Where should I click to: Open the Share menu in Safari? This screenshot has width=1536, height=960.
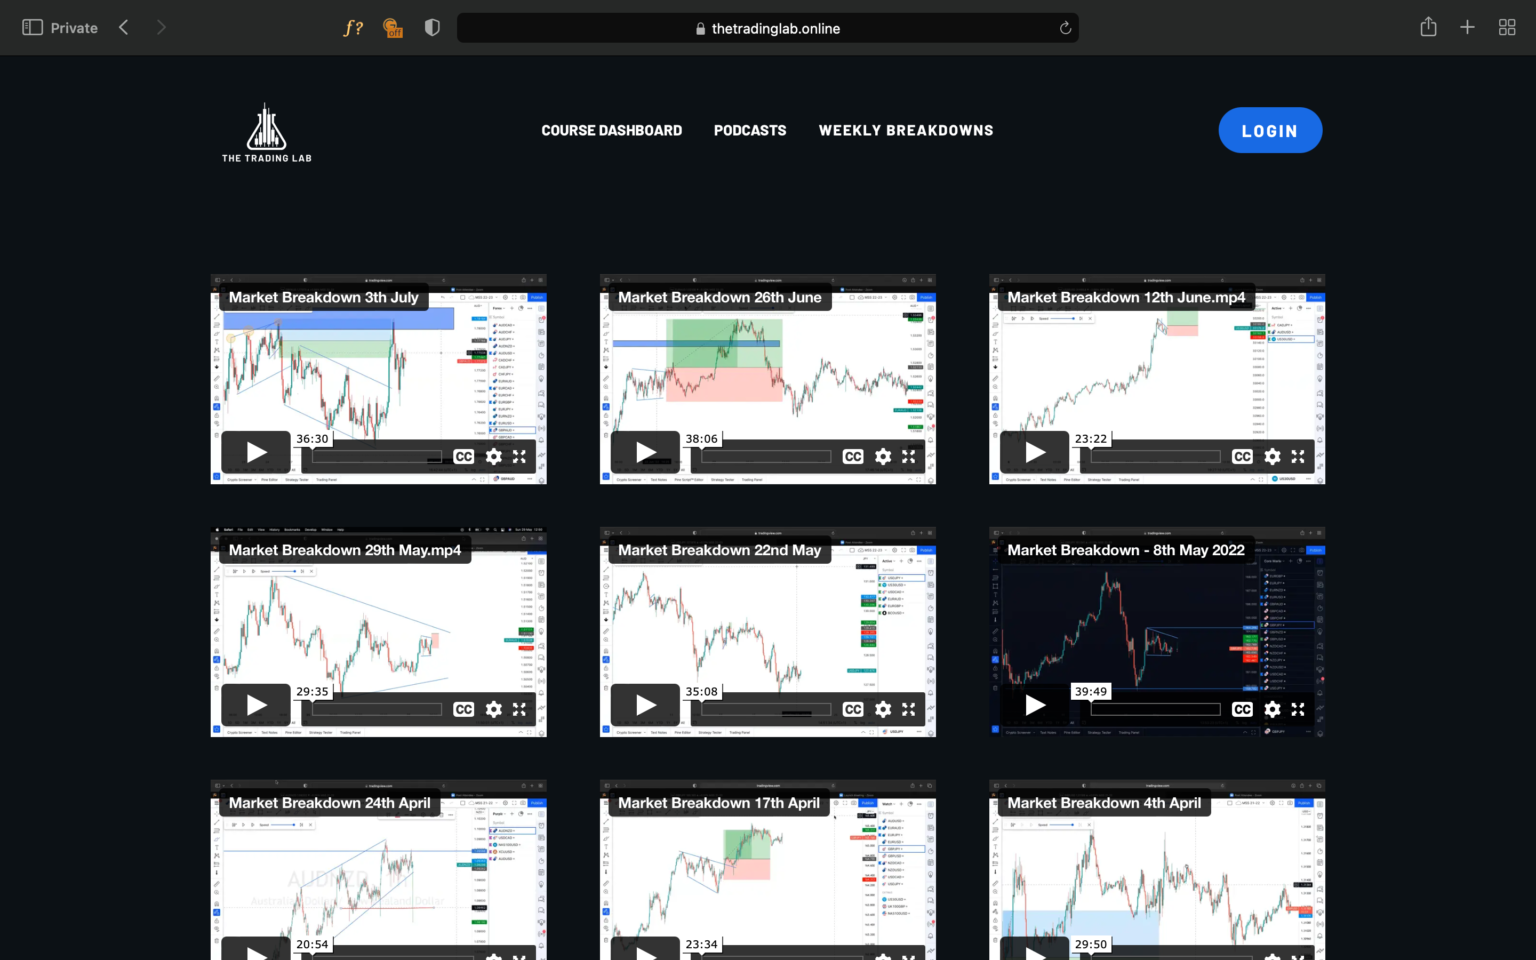[1428, 27]
